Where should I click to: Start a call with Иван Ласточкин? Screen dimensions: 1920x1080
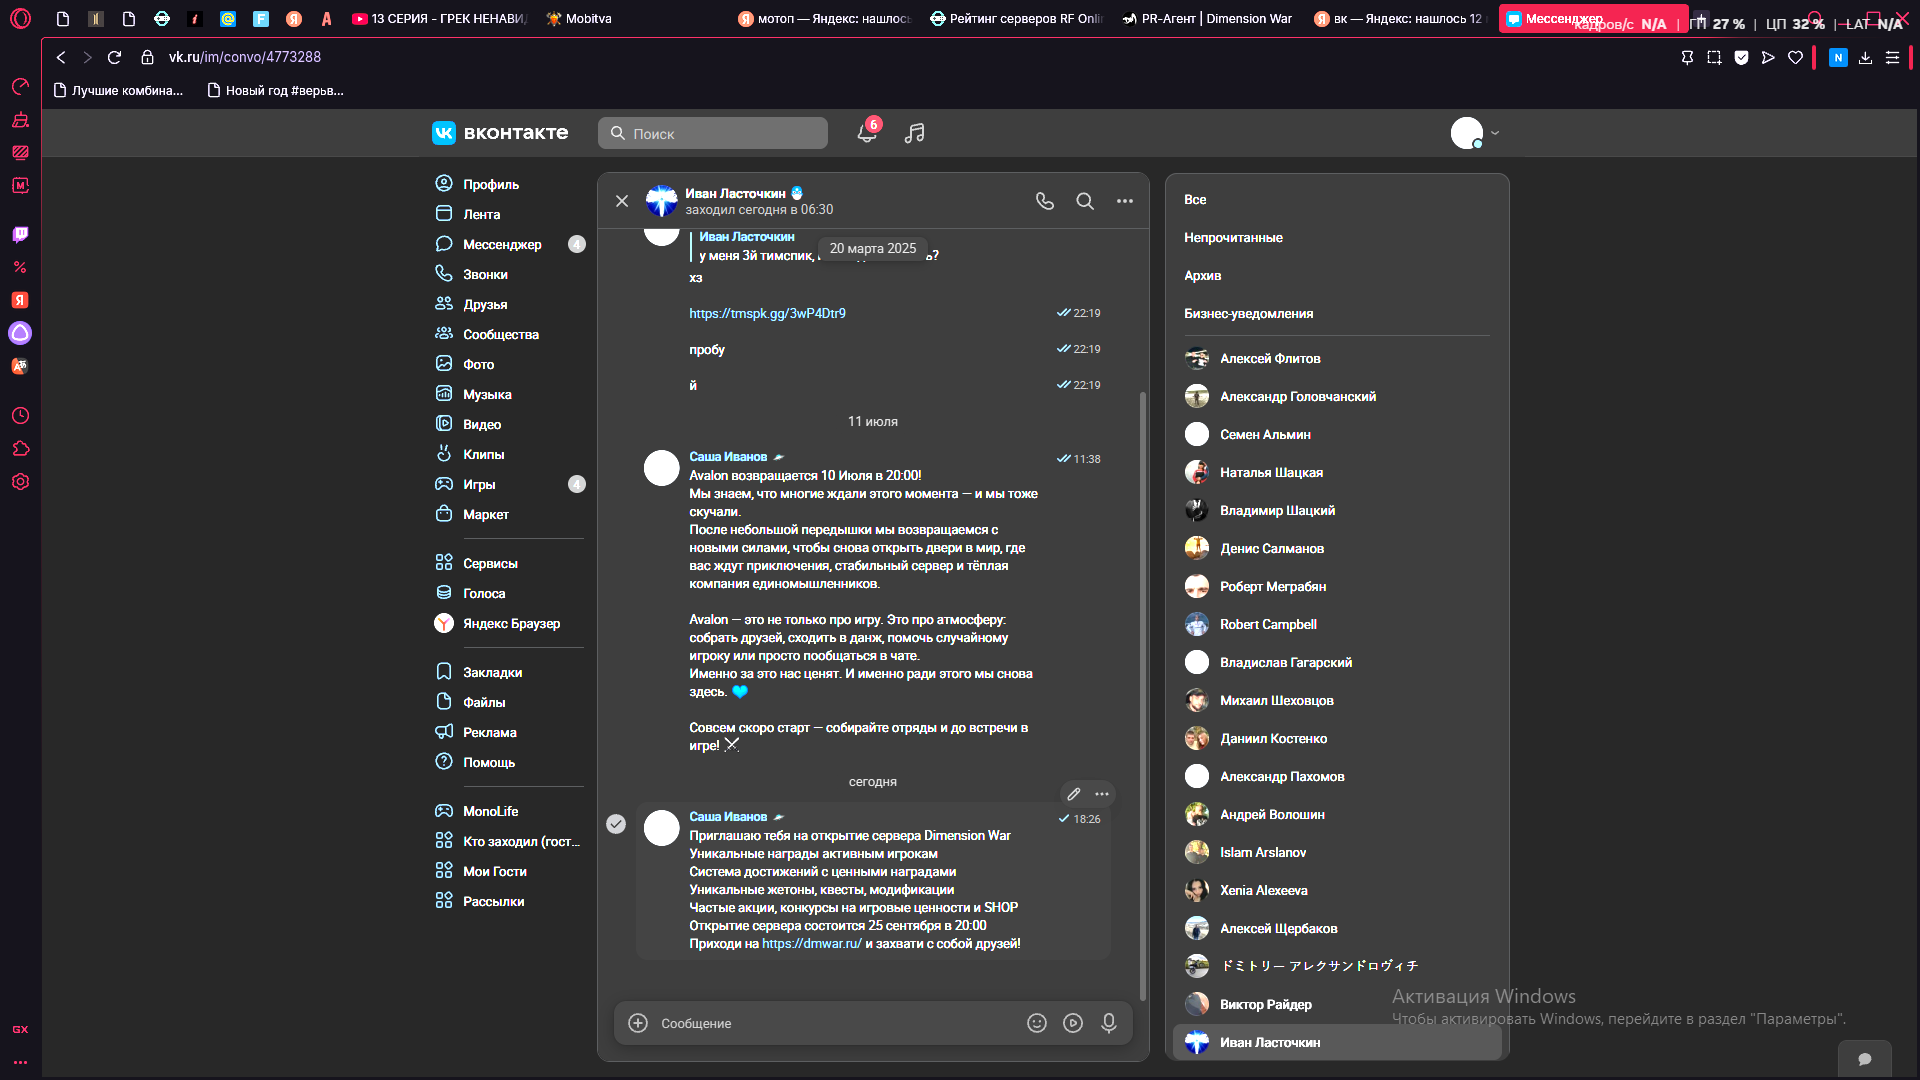pos(1045,201)
